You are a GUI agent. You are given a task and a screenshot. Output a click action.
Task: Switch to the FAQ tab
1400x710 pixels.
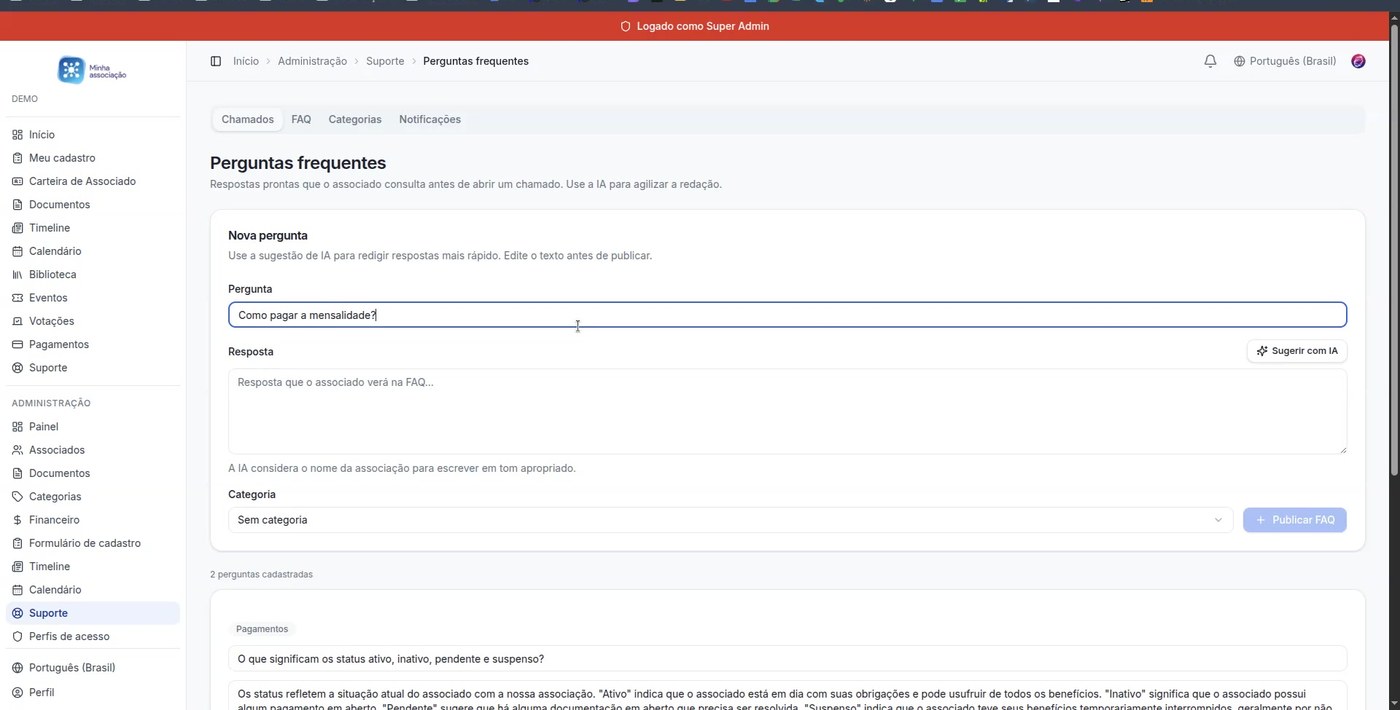[301, 119]
